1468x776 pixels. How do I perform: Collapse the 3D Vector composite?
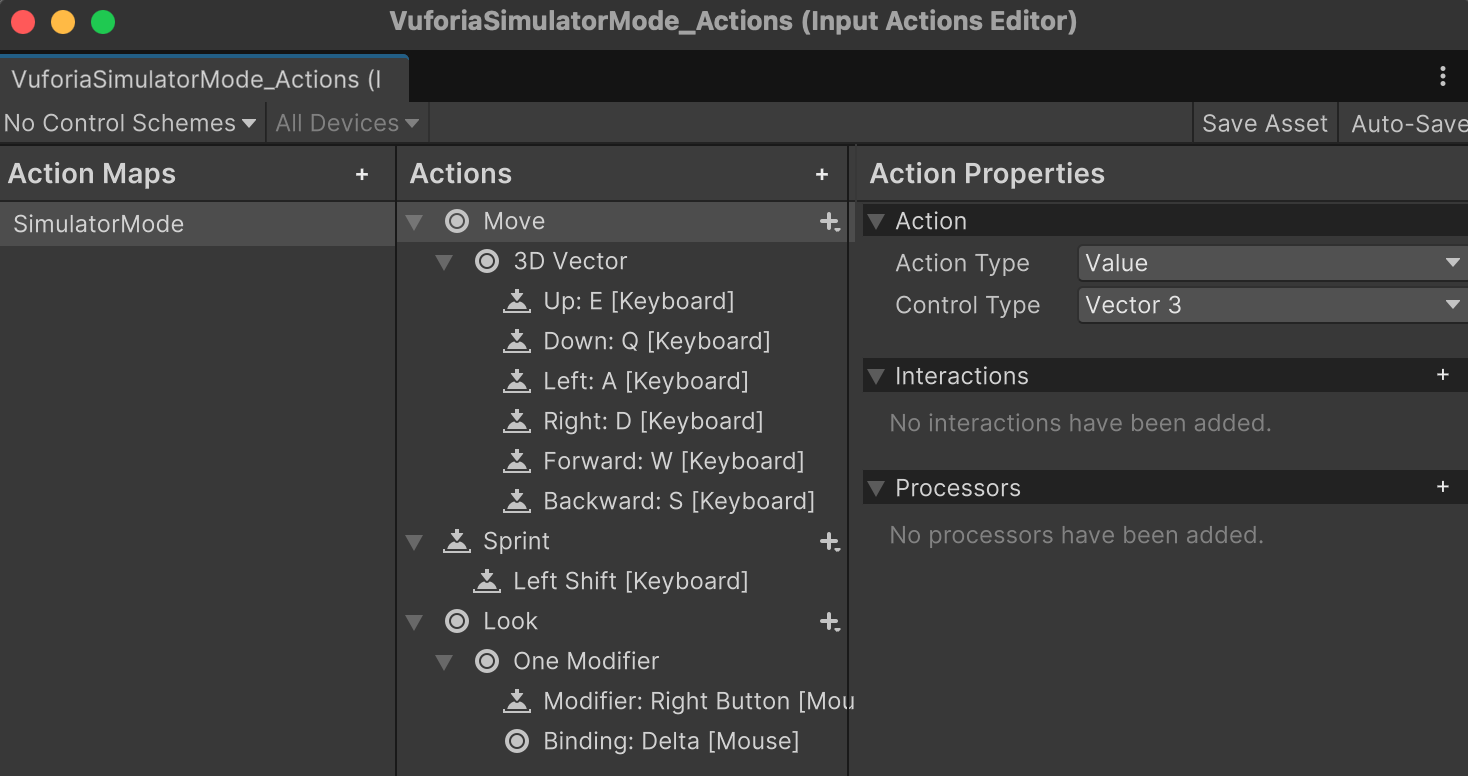pos(444,262)
